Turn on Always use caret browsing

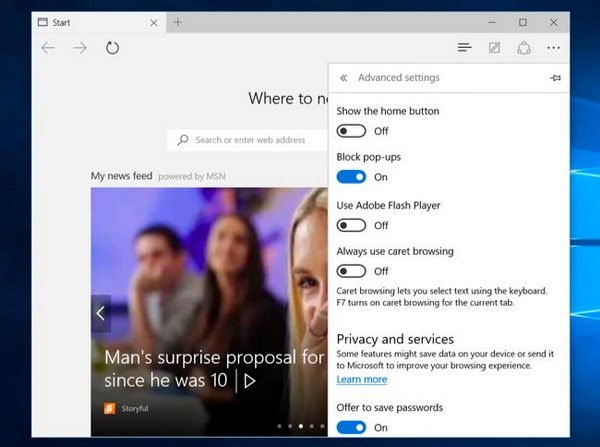coord(351,270)
